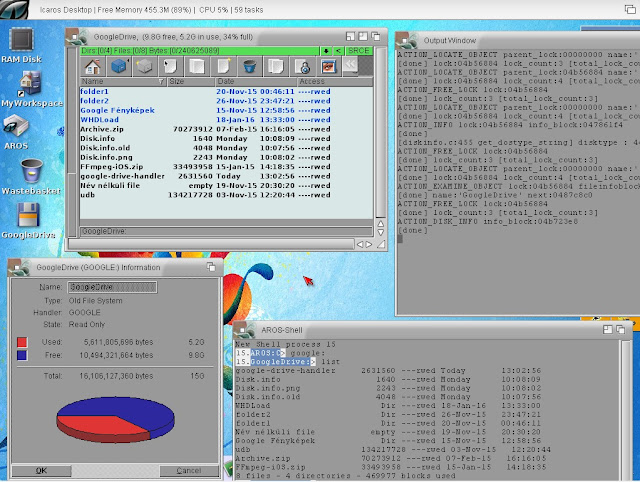Click the blue Free color swatch
This screenshot has height=482, width=640.
pos(22,355)
